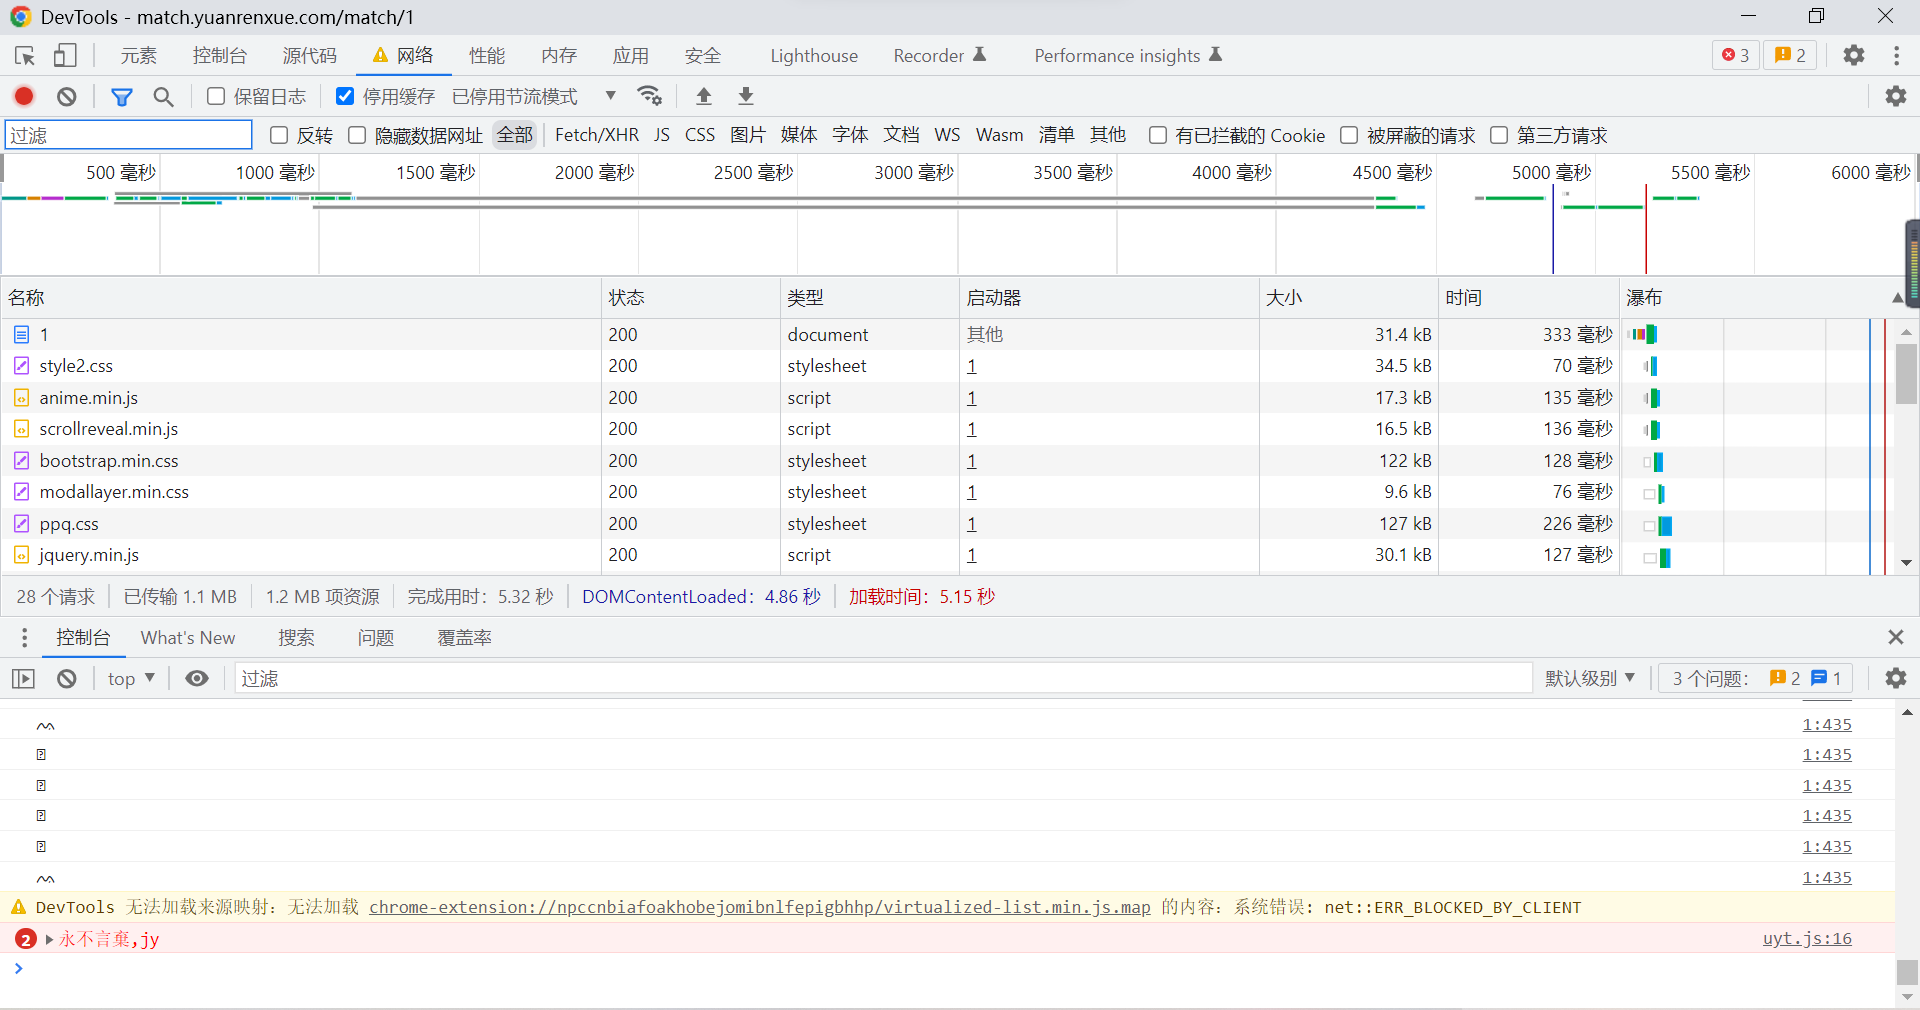
Task: Click the network filter (过滤) input field
Action: 129,135
